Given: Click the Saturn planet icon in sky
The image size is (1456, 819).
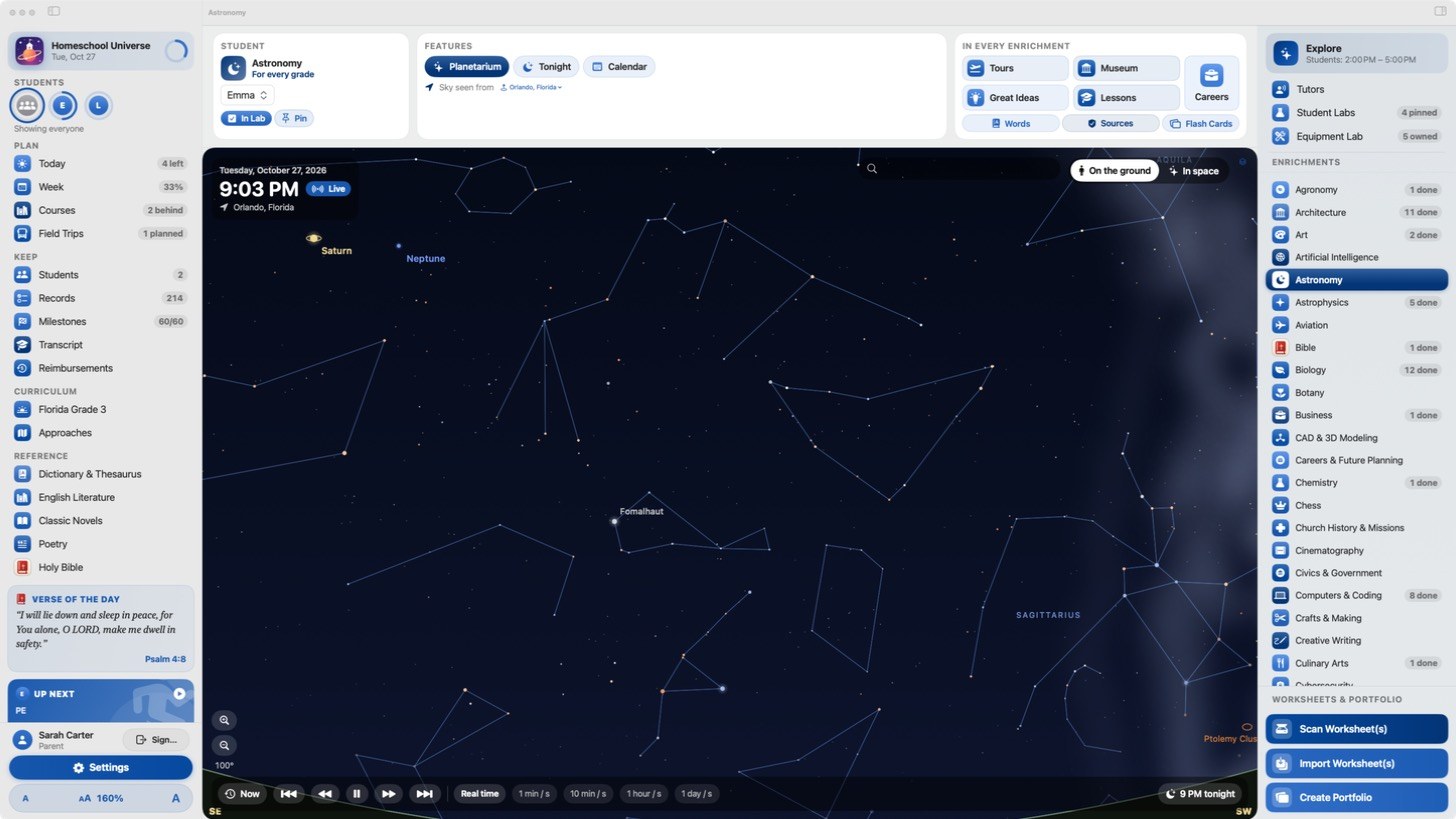Looking at the screenshot, I should (x=313, y=238).
